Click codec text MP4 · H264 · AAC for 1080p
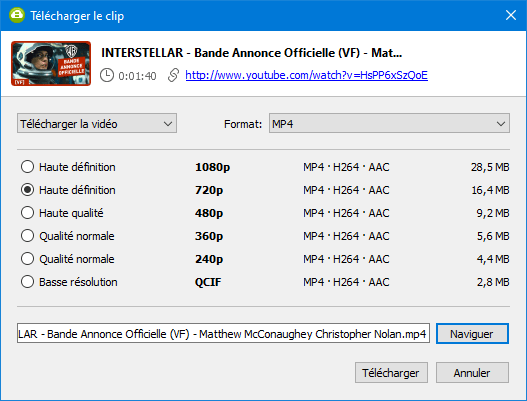527x401 pixels. (346, 167)
